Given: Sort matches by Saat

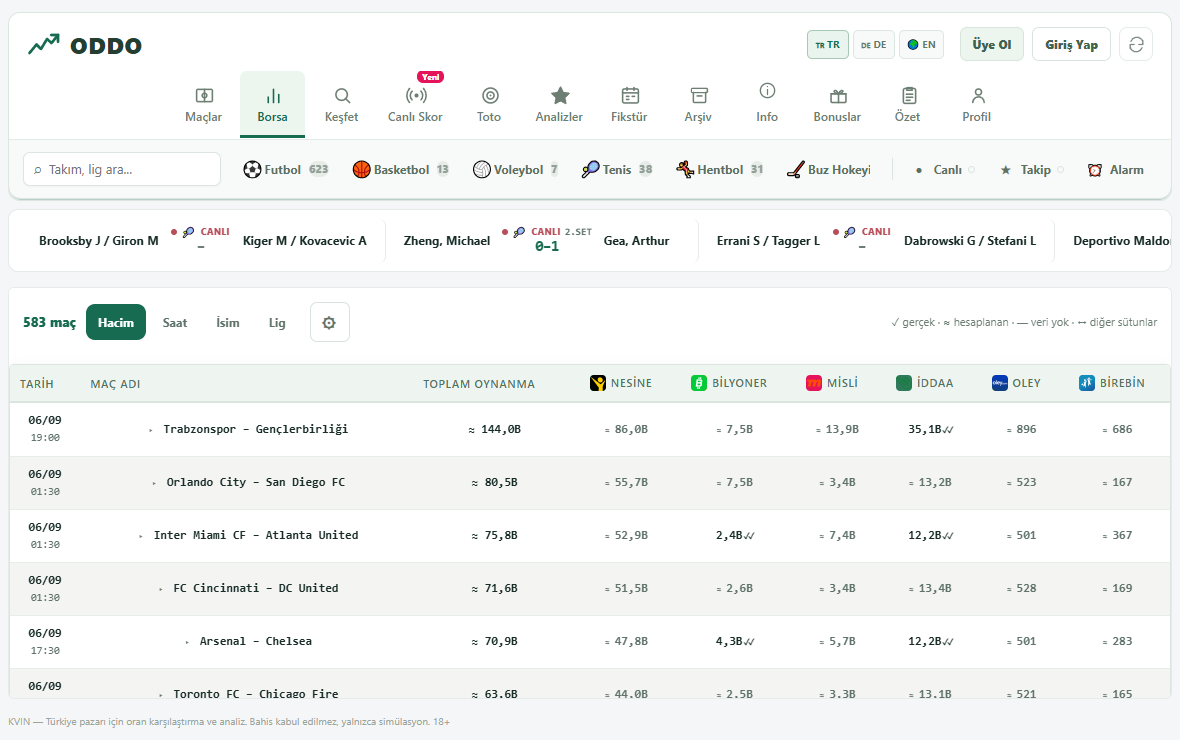Looking at the screenshot, I should tap(175, 322).
